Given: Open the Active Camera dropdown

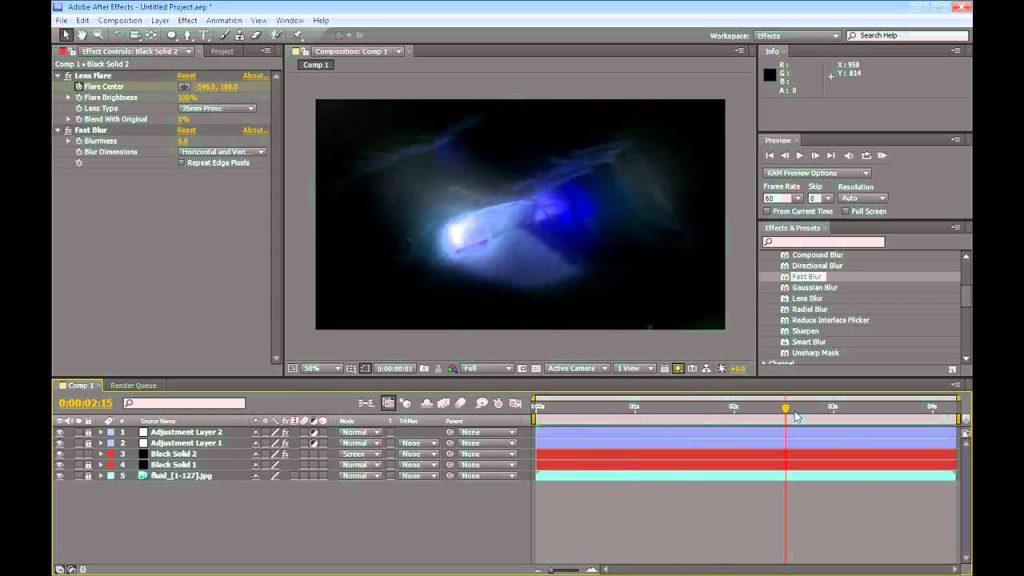Looking at the screenshot, I should 577,368.
